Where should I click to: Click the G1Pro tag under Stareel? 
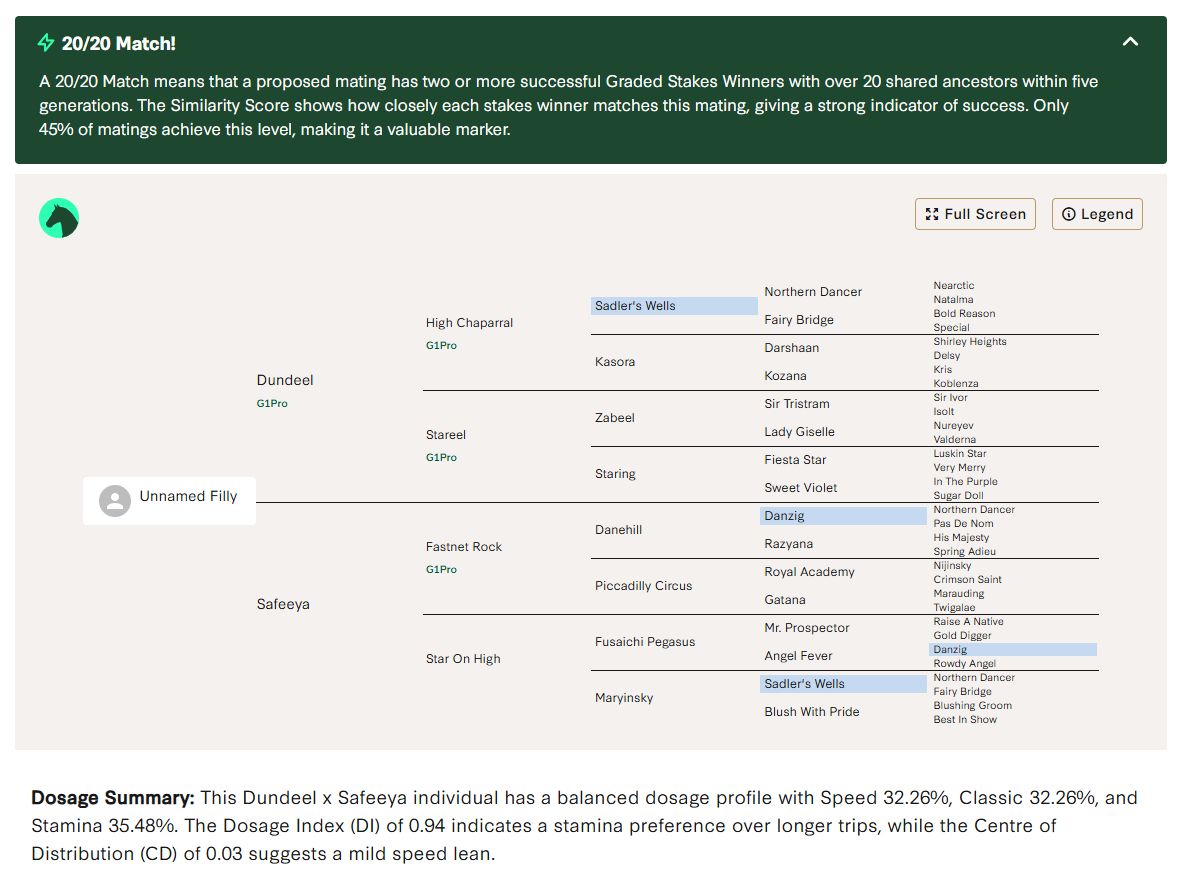pyautogui.click(x=441, y=458)
